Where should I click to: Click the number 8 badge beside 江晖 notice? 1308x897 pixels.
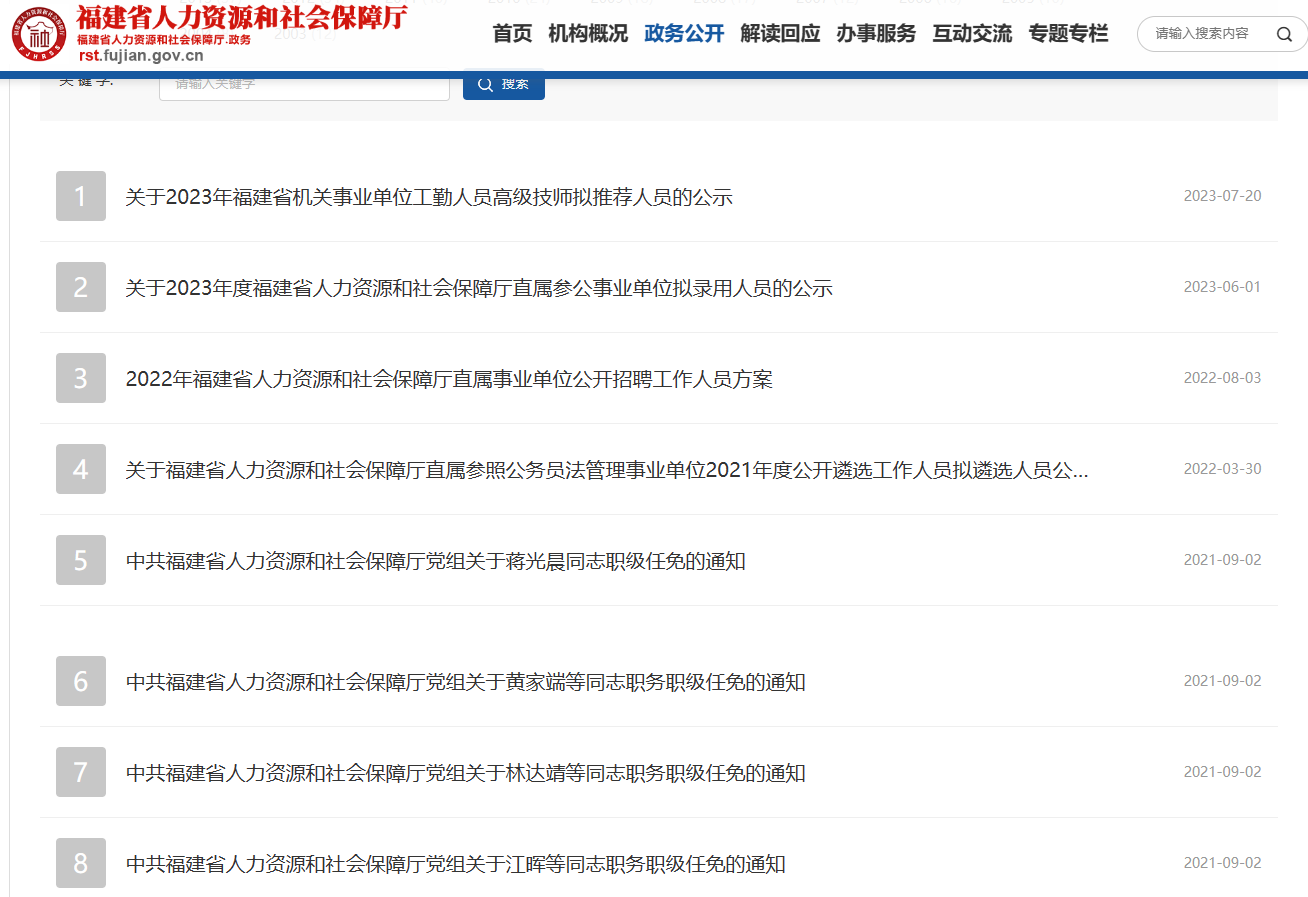[81, 864]
